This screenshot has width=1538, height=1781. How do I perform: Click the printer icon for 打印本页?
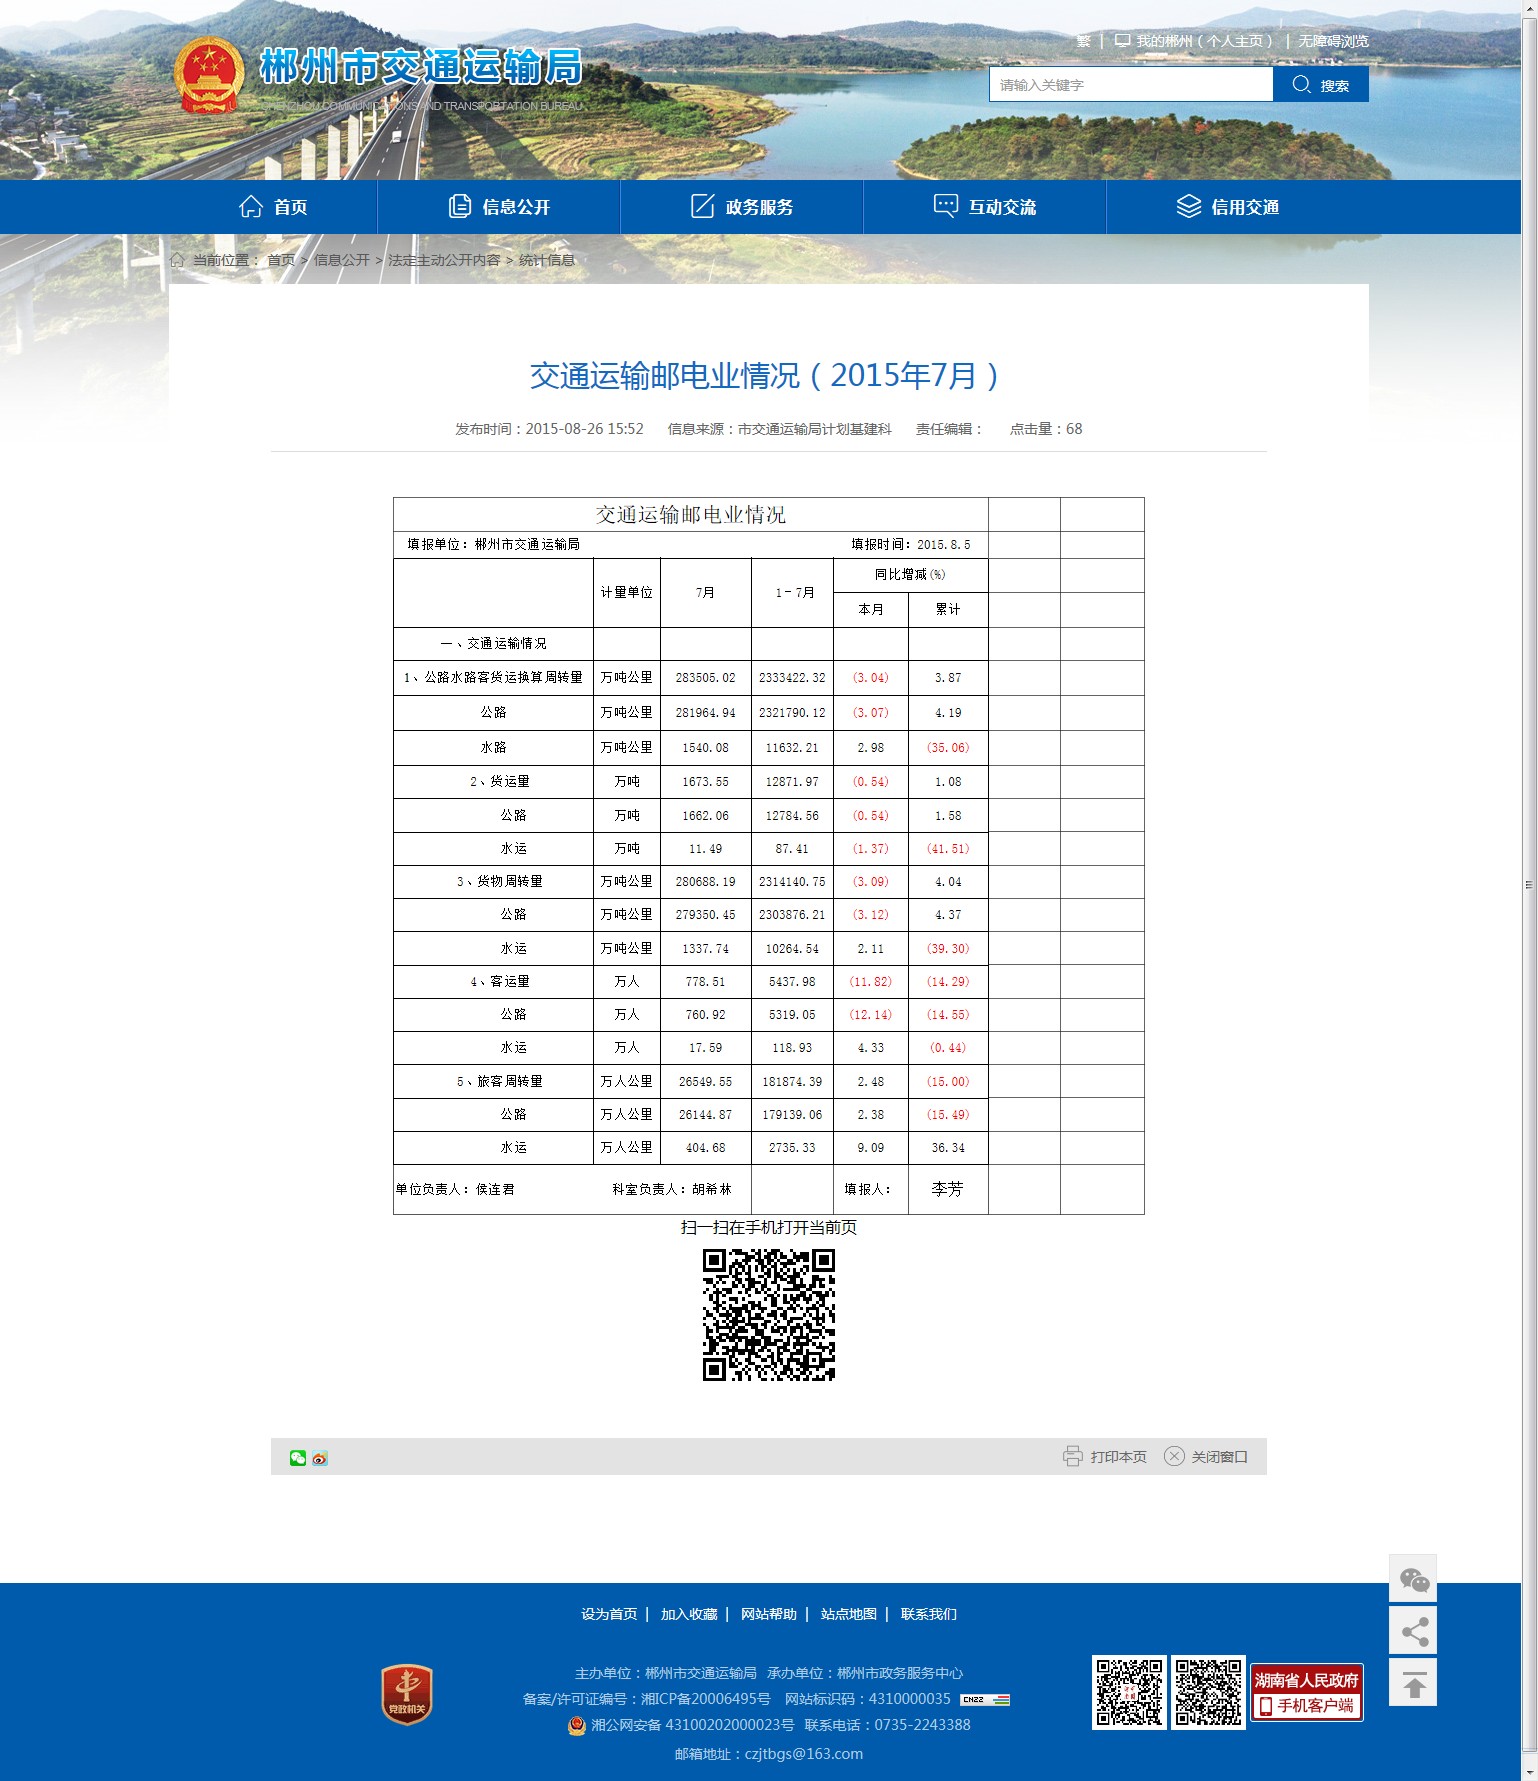point(1072,1456)
